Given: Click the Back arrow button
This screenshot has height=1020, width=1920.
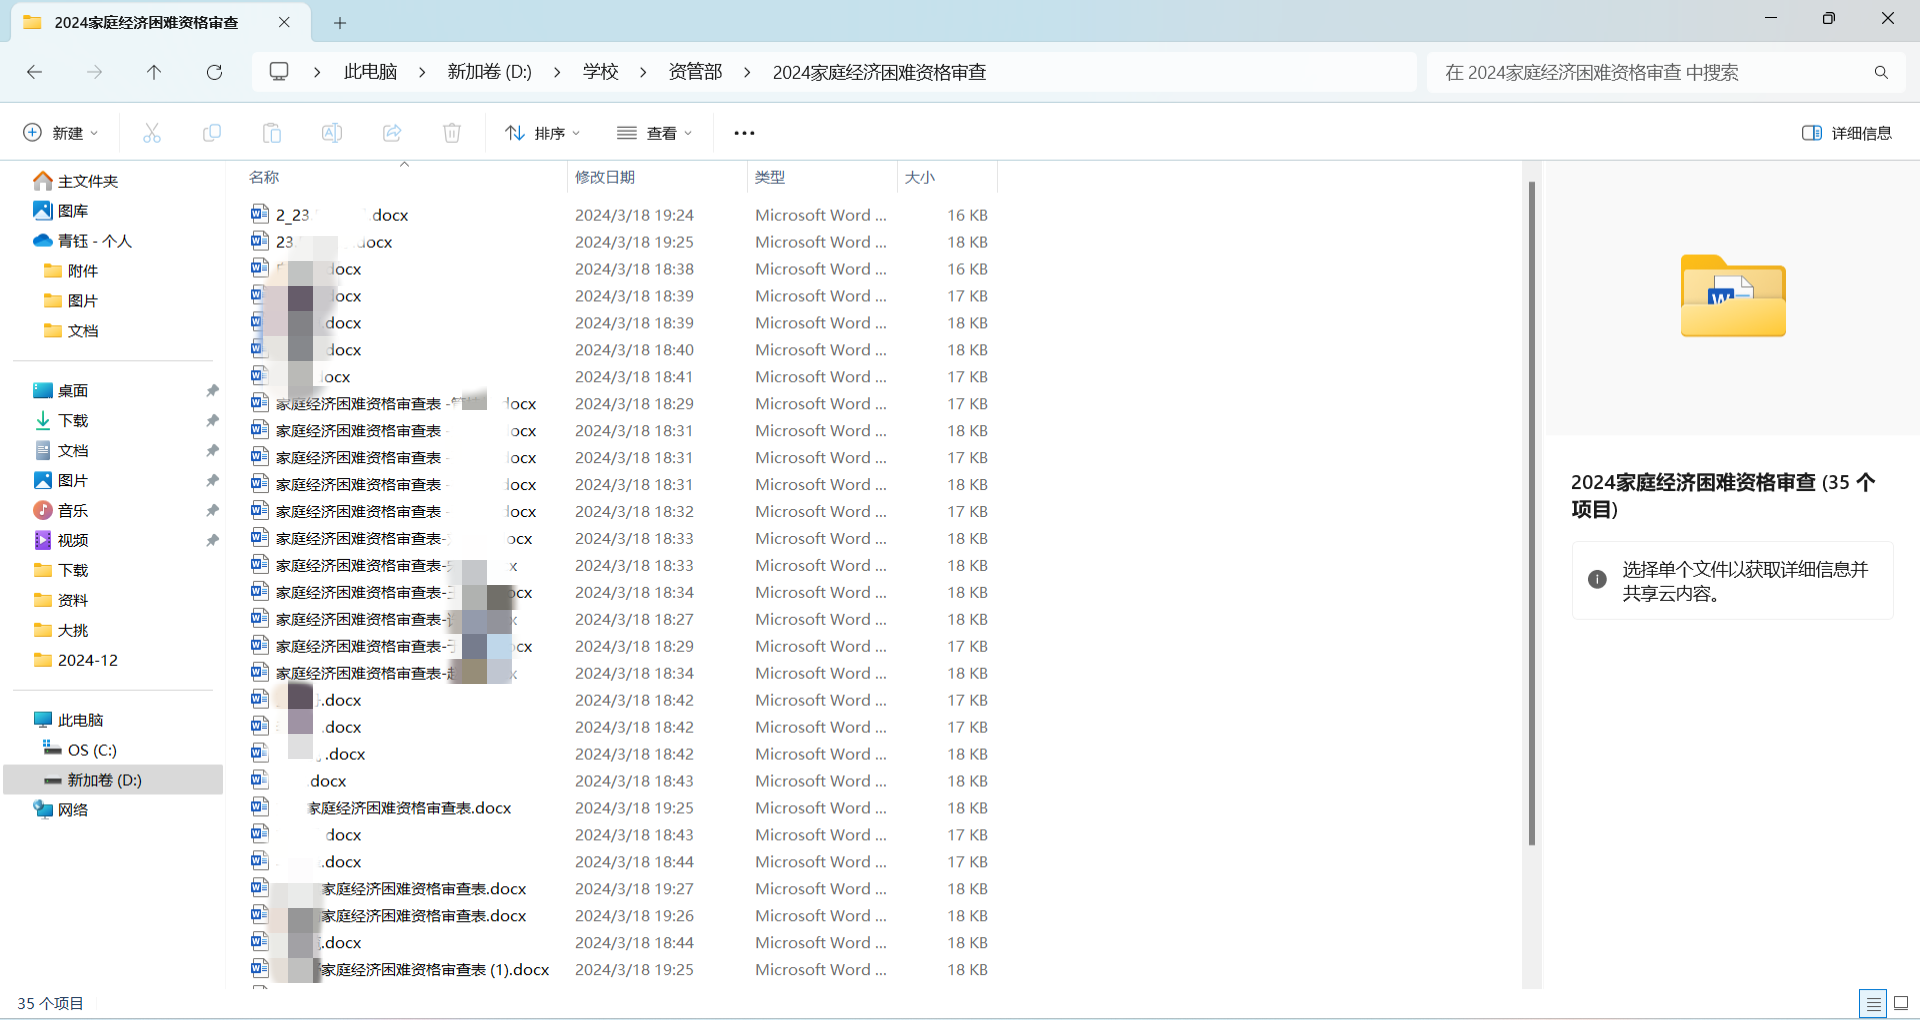Looking at the screenshot, I should click(35, 72).
